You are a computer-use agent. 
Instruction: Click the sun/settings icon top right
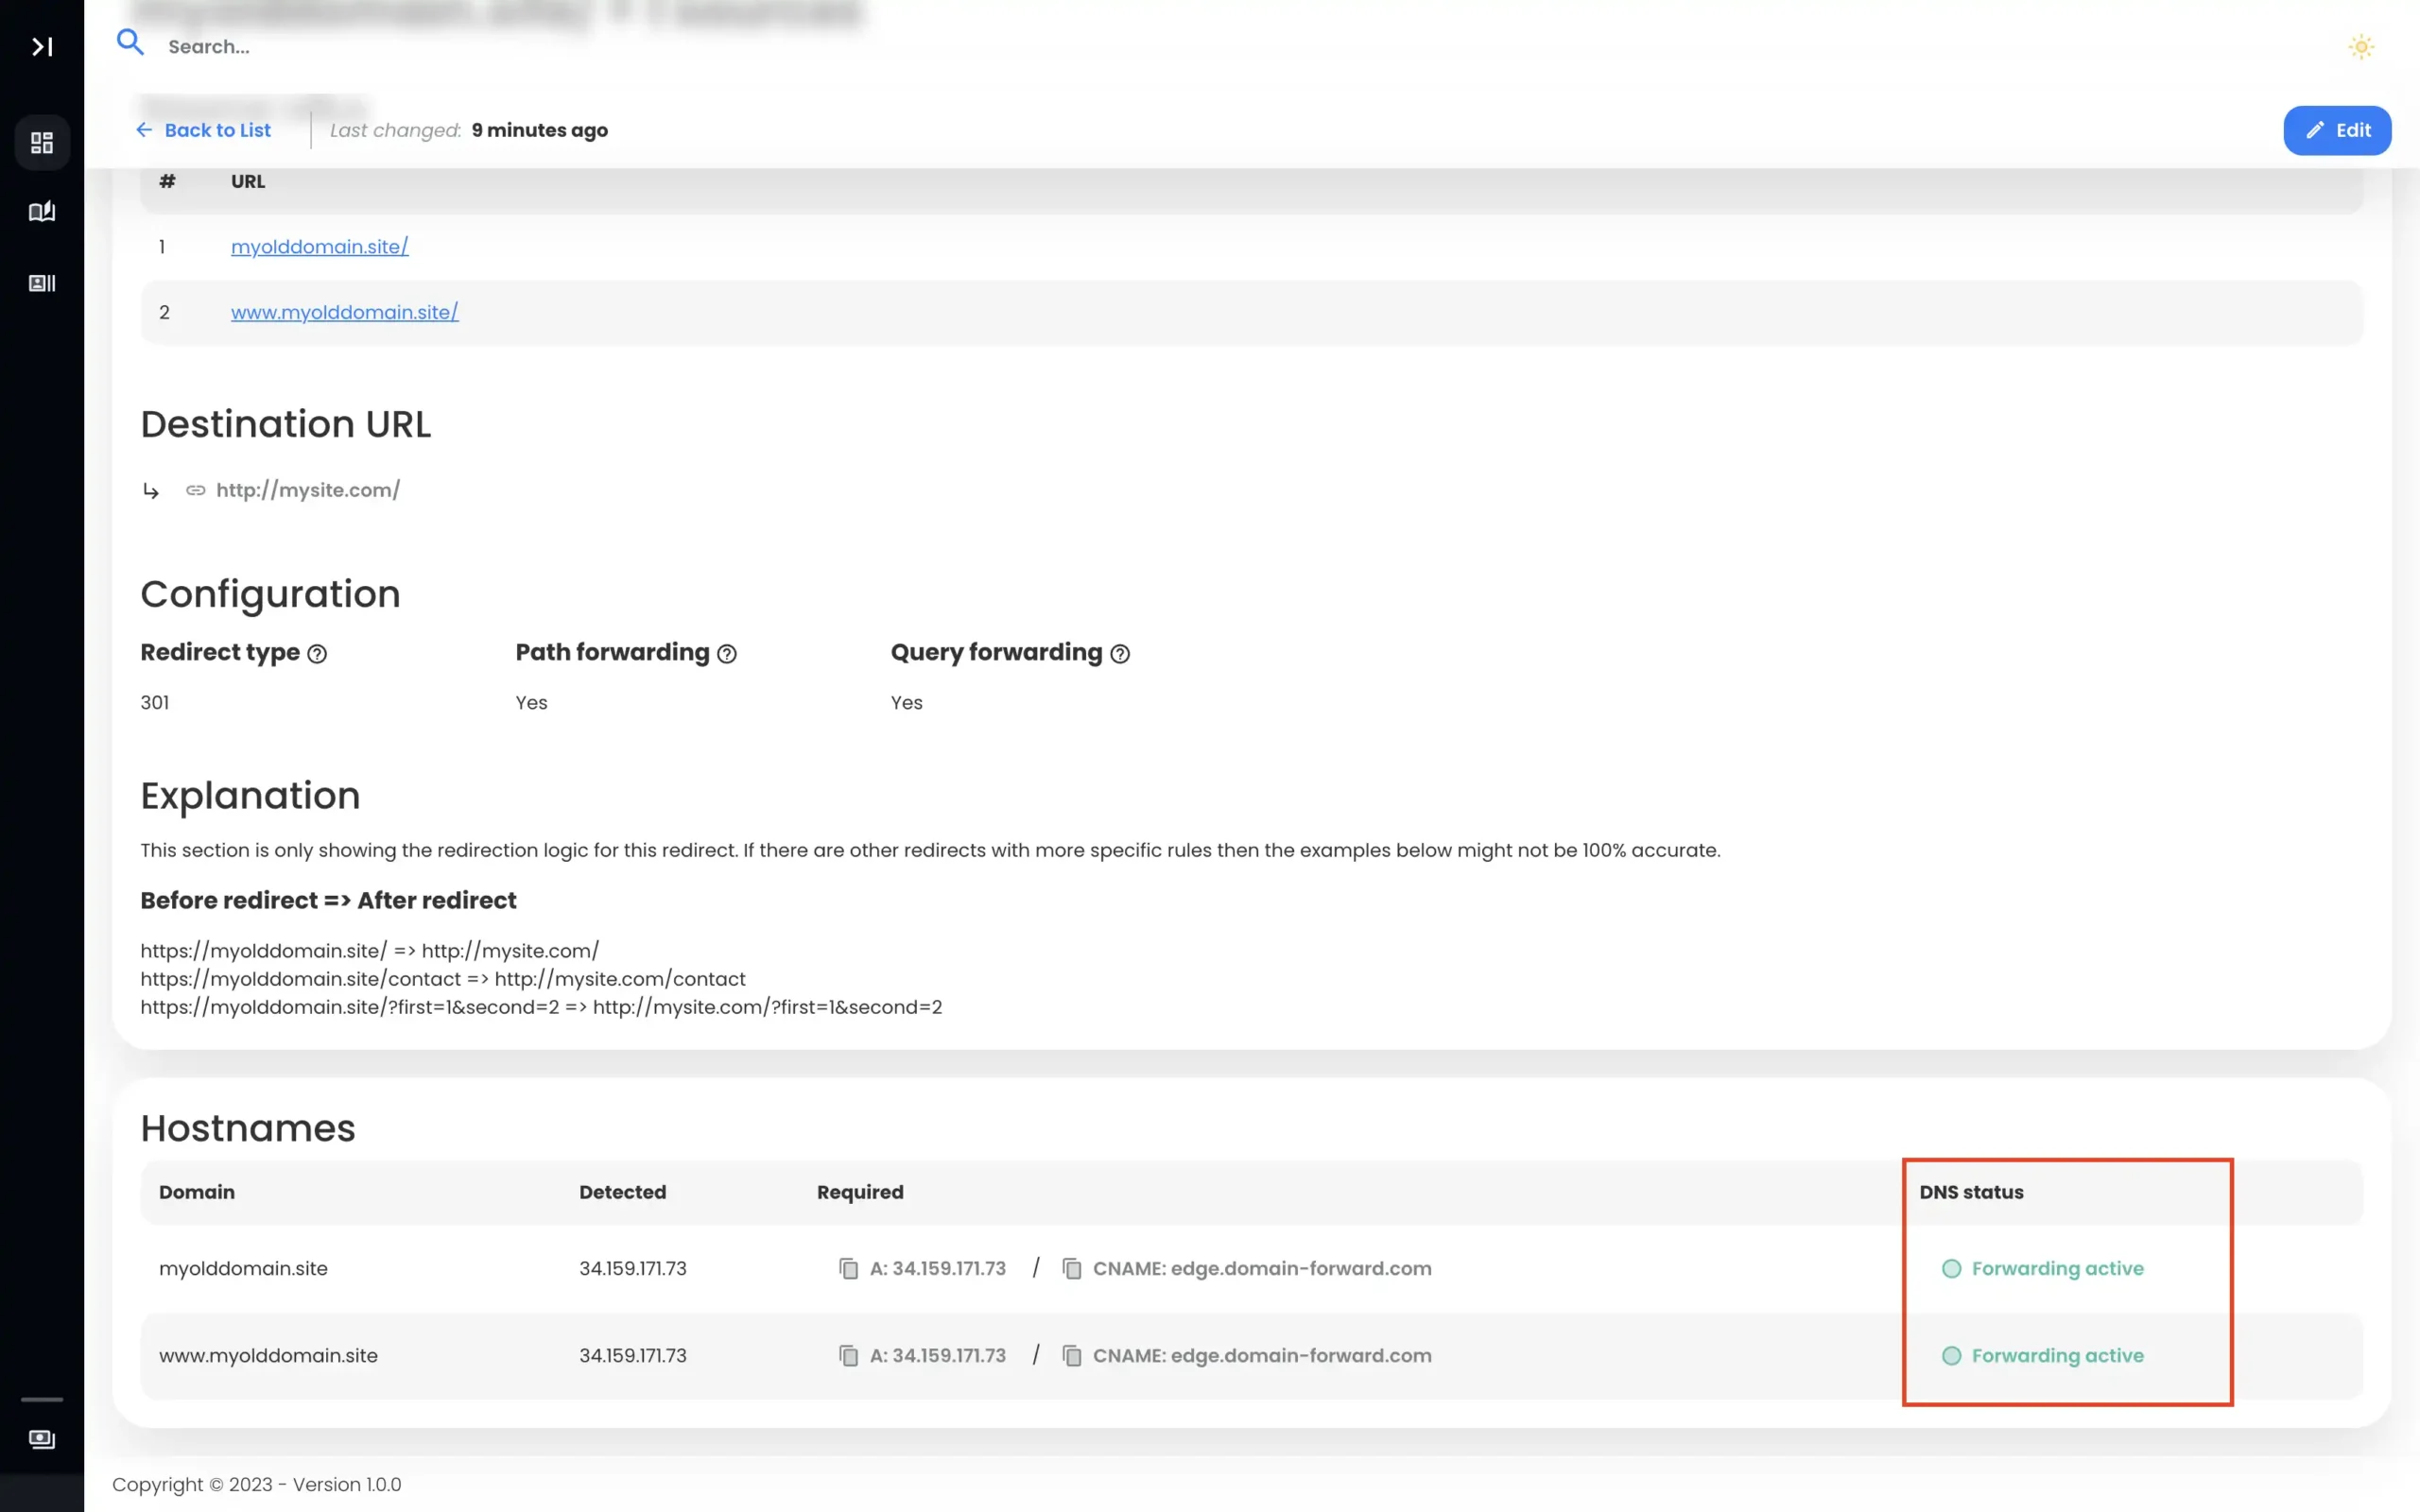tap(2360, 45)
